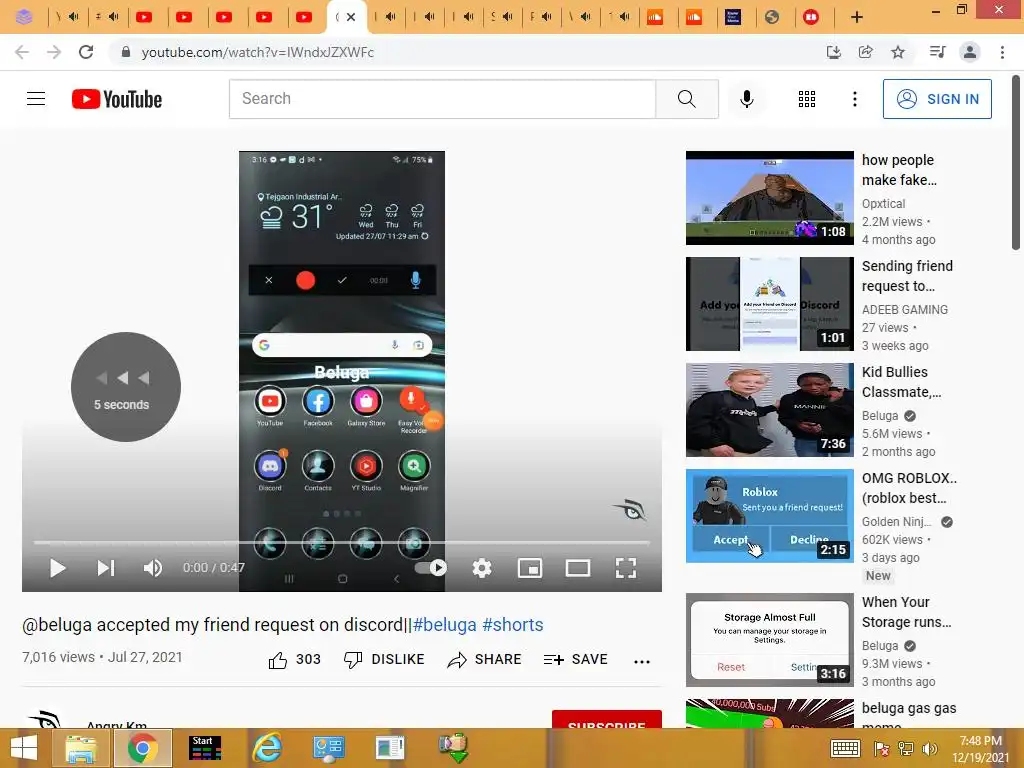Mute the video volume speaker
The width and height of the screenshot is (1024, 768).
(x=153, y=568)
